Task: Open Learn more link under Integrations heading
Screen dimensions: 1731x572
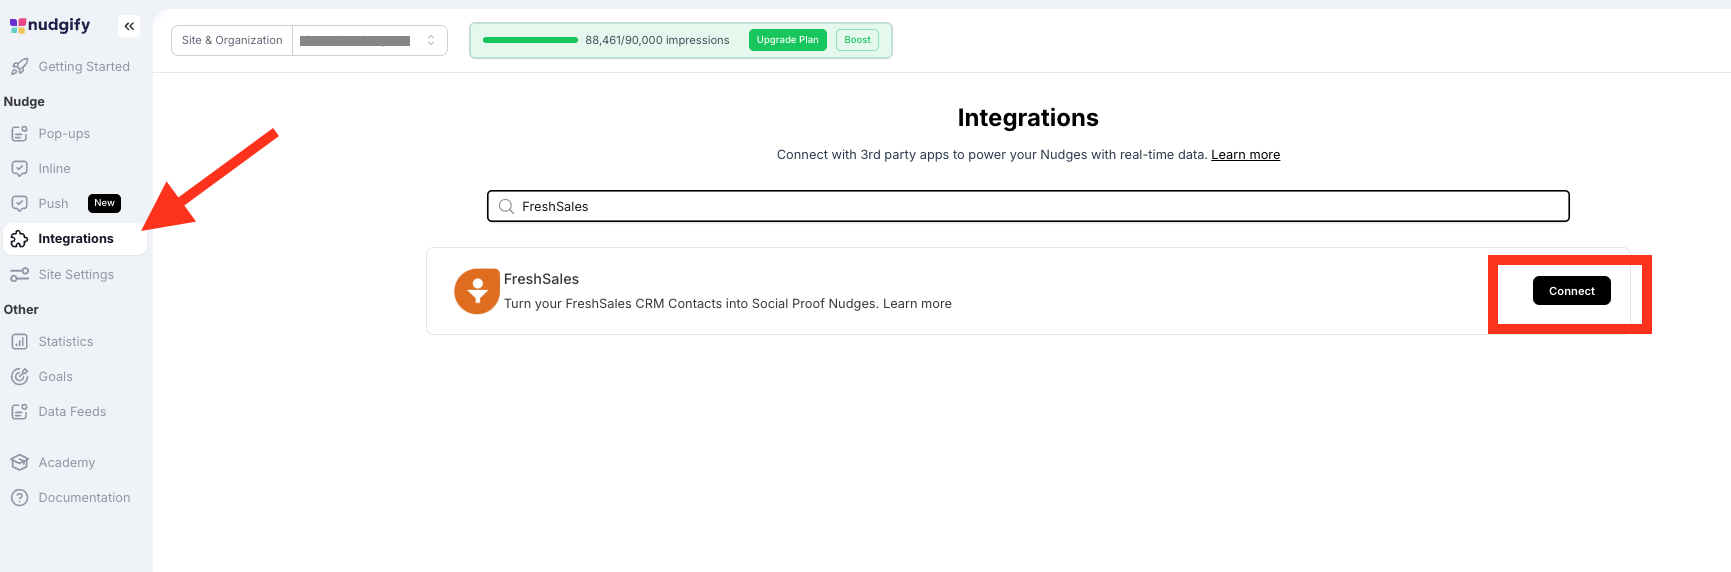Action: point(1245,155)
